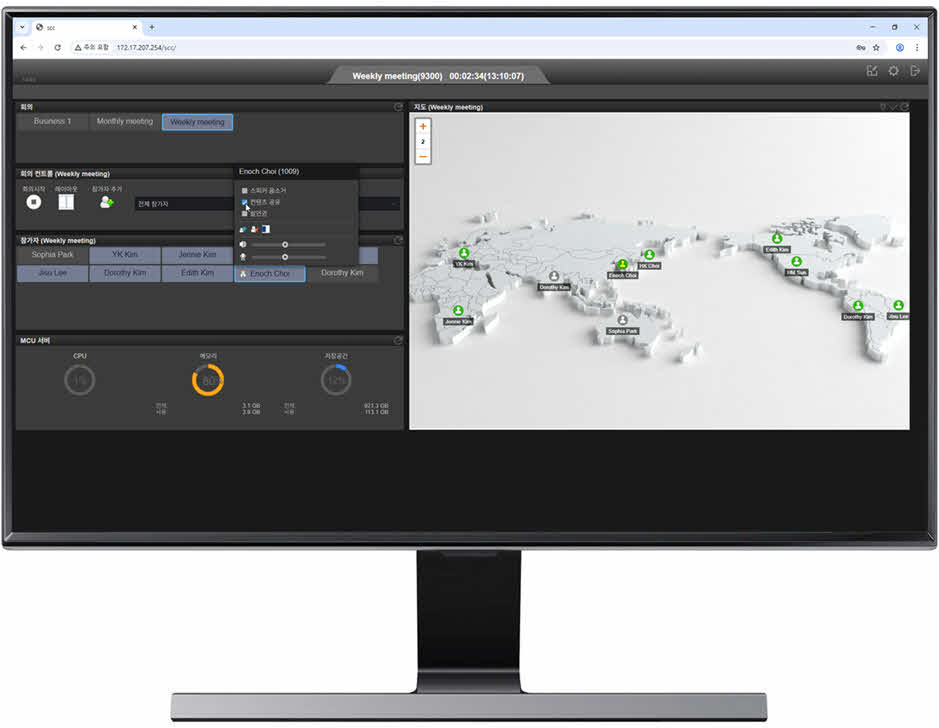Image resolution: width=939 pixels, height=728 pixels.
Task: Open settings gear in top header
Action: (894, 71)
